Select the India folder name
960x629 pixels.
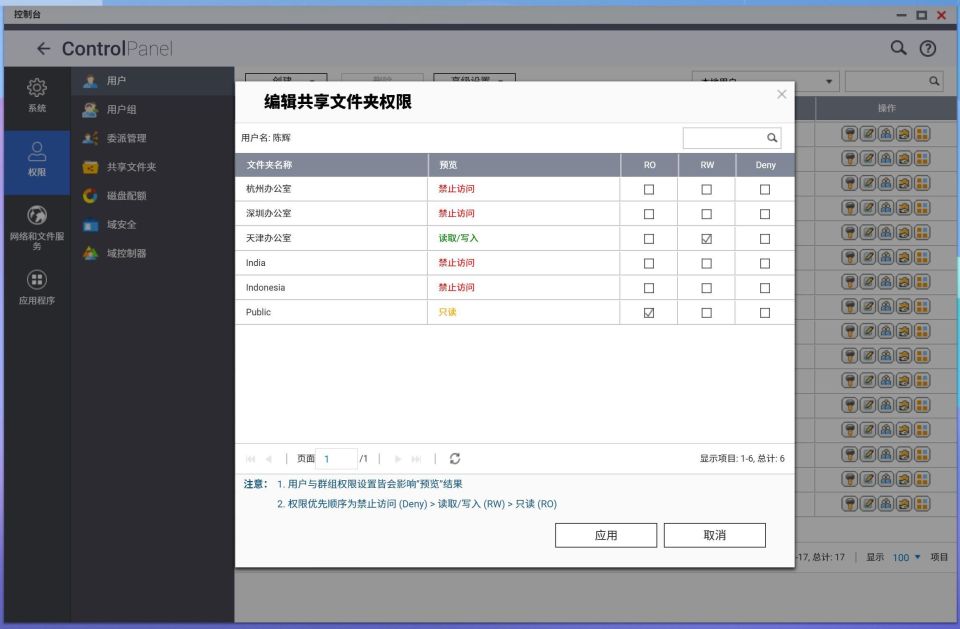255,263
